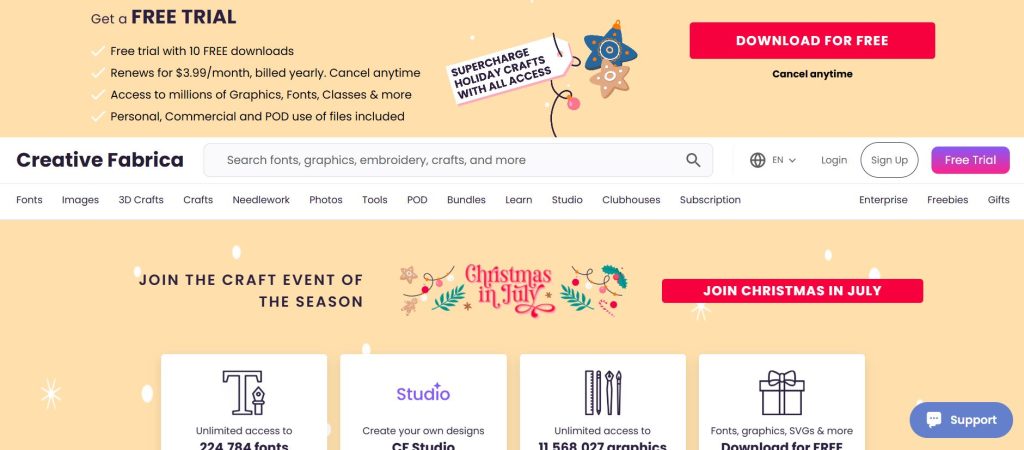Click the gift box freebies icon
This screenshot has width=1024, height=450.
click(782, 393)
